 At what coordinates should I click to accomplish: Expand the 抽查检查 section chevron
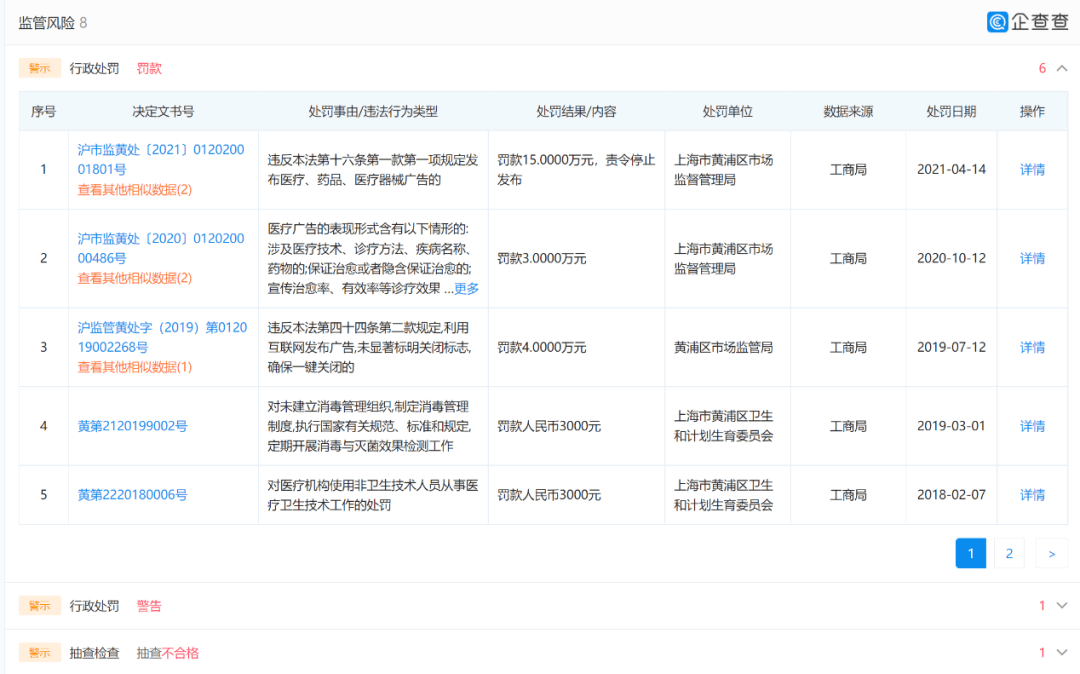click(1062, 653)
